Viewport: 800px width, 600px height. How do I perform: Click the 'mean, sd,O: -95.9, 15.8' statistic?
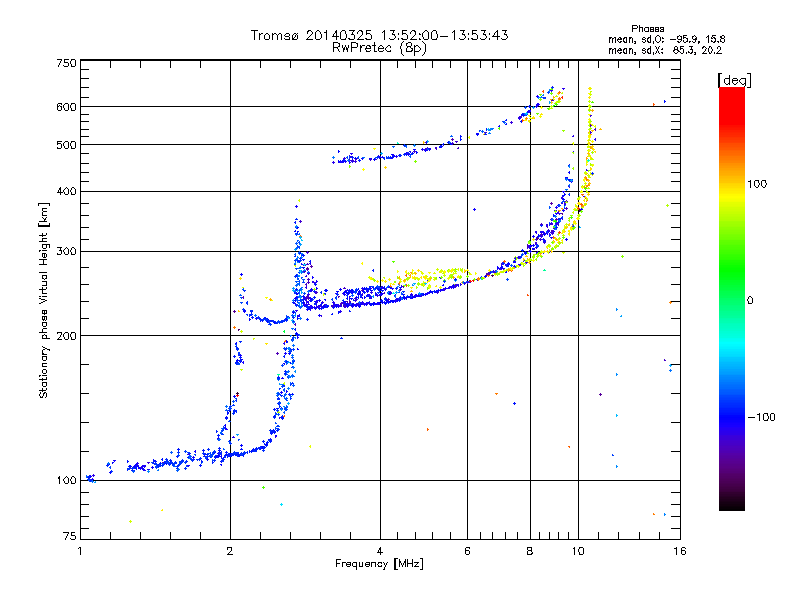pos(667,39)
